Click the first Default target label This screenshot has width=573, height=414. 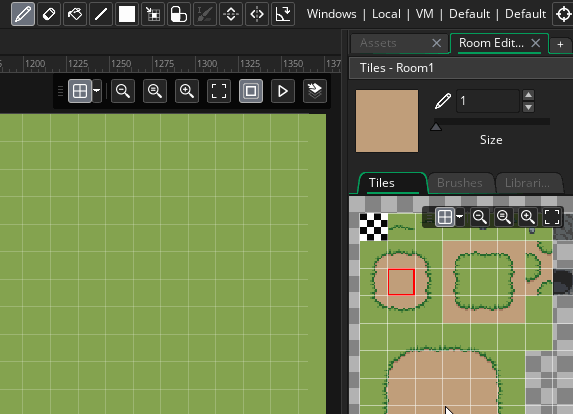469,14
